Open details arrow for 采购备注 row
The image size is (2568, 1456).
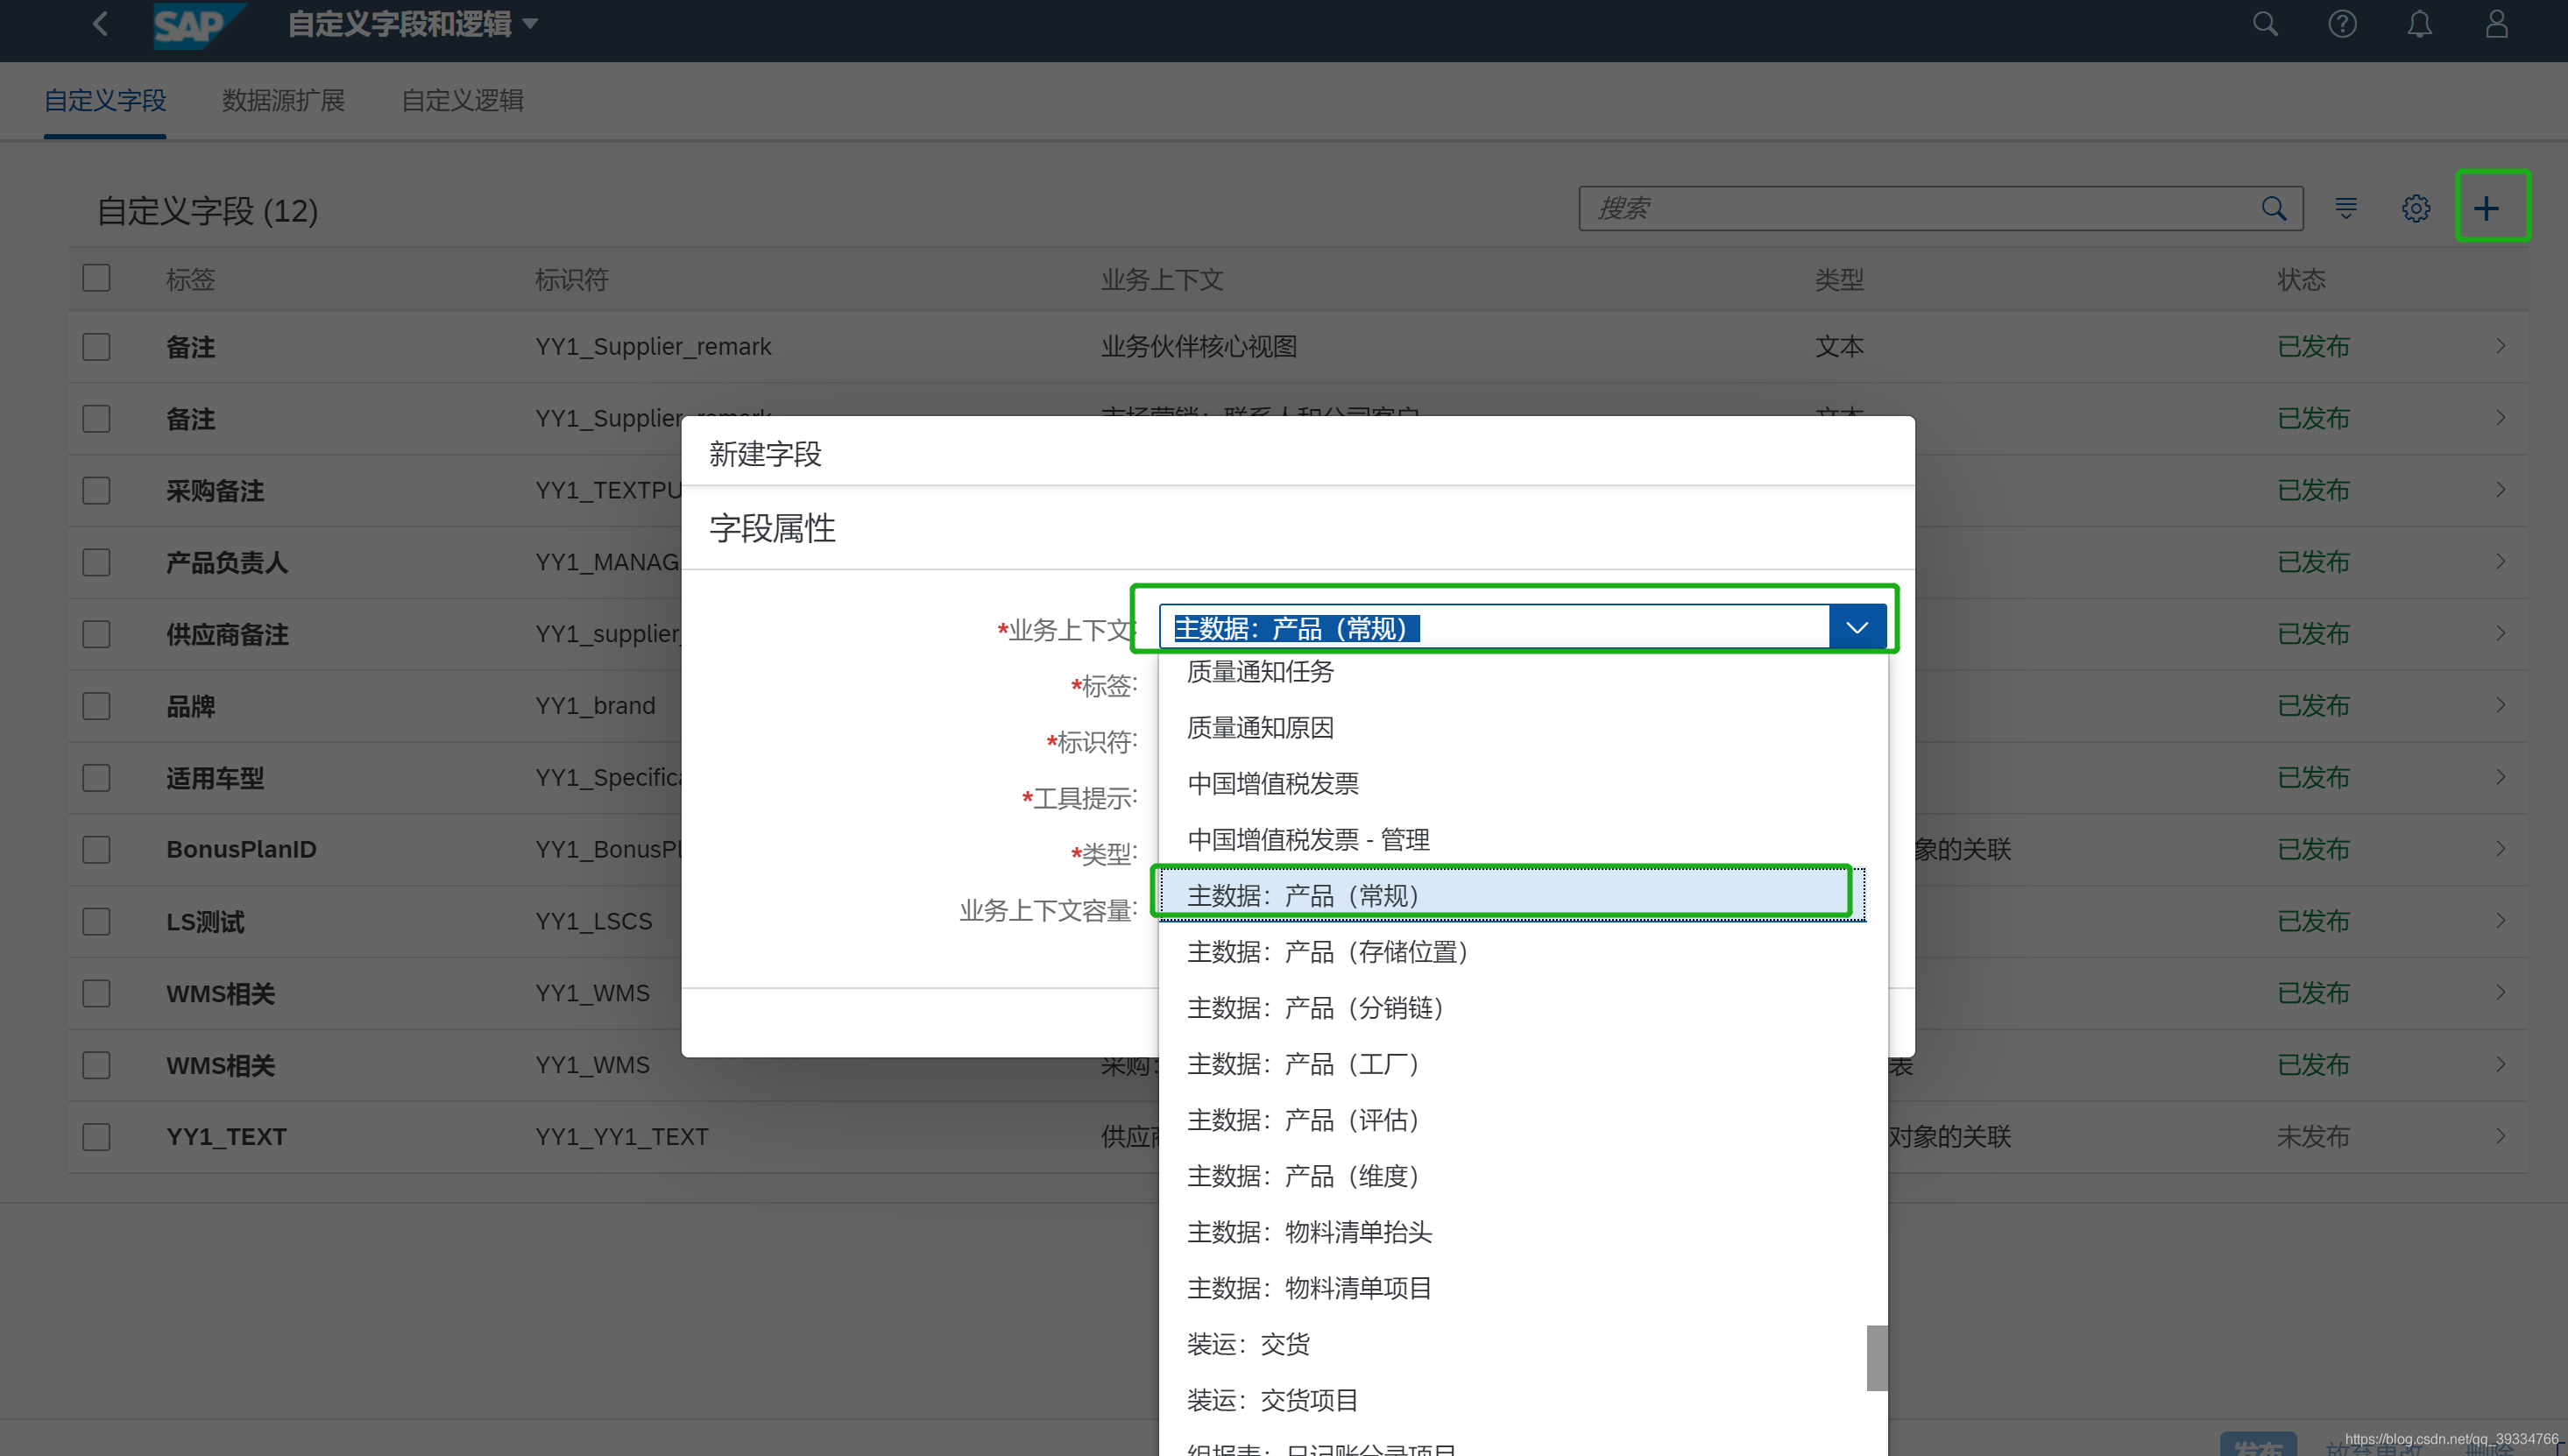[2500, 490]
